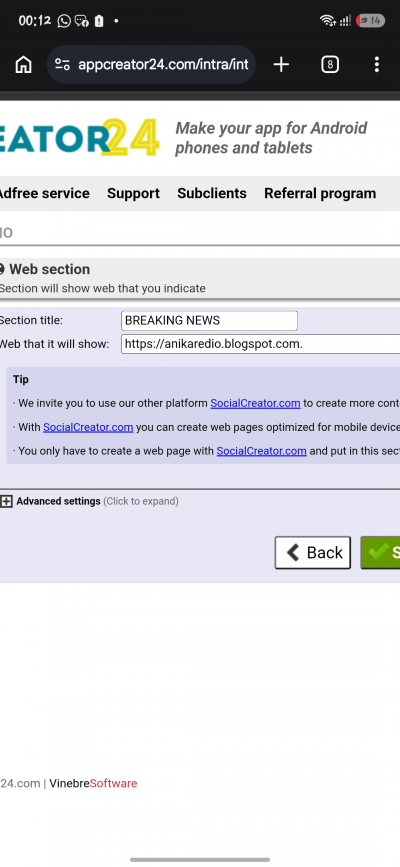Tap the WhatsApp notification icon

click(x=64, y=21)
